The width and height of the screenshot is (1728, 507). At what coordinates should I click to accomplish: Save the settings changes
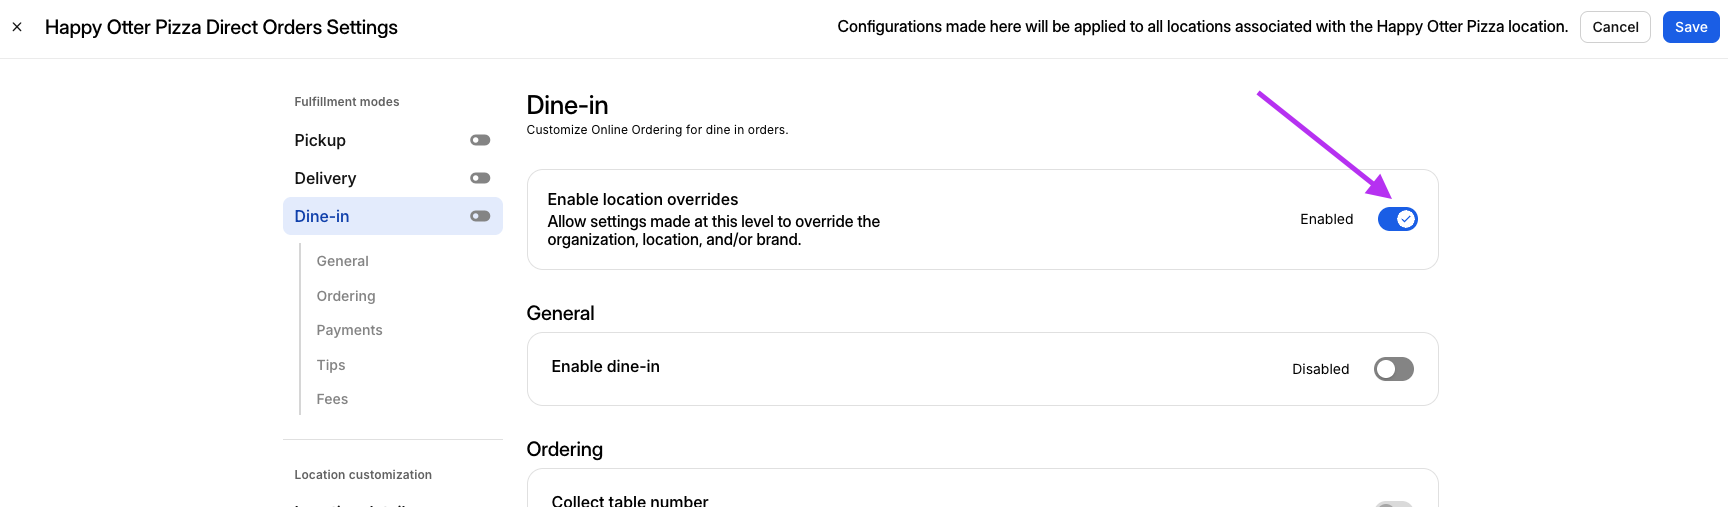tap(1690, 27)
